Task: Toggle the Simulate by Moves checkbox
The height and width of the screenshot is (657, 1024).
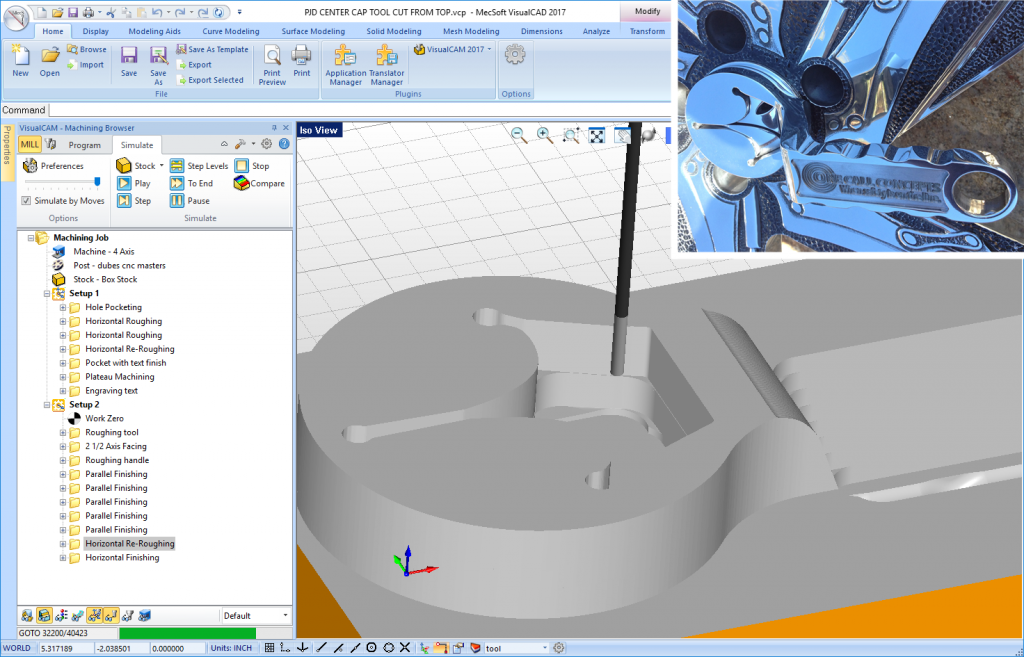Action: tap(26, 201)
